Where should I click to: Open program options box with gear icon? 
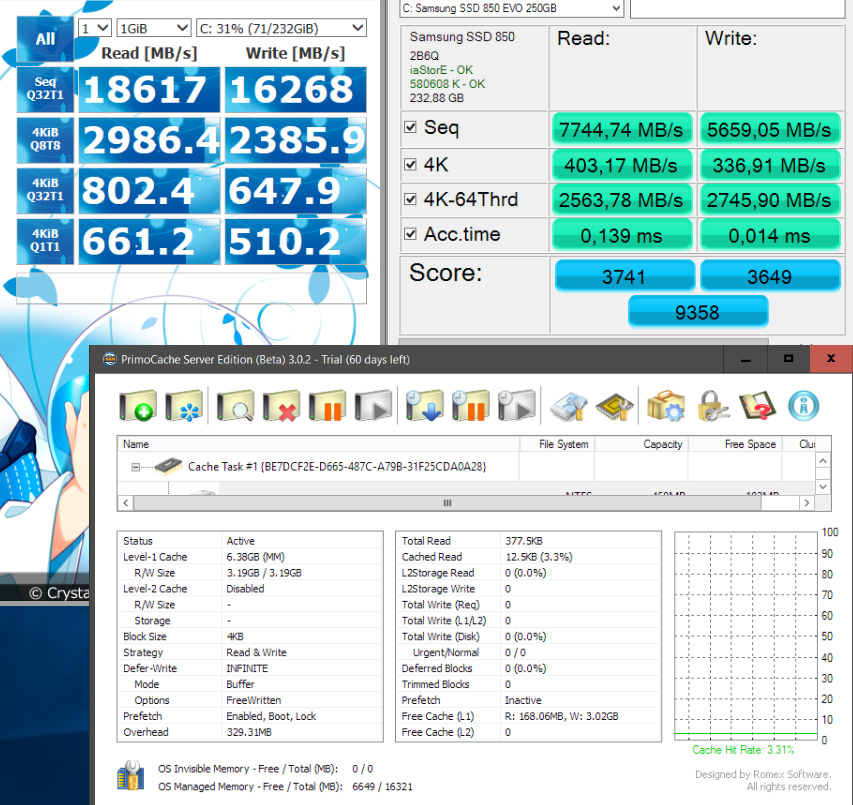[x=666, y=406]
